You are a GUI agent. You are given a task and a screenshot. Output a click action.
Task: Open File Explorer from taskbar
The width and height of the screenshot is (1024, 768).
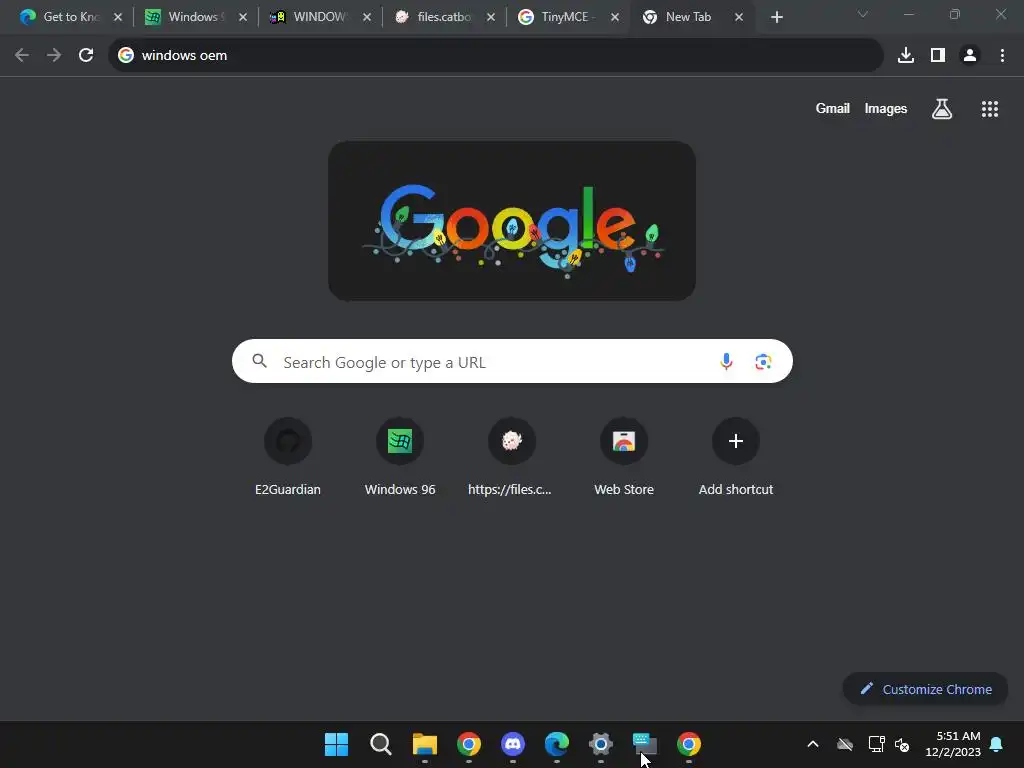click(424, 744)
